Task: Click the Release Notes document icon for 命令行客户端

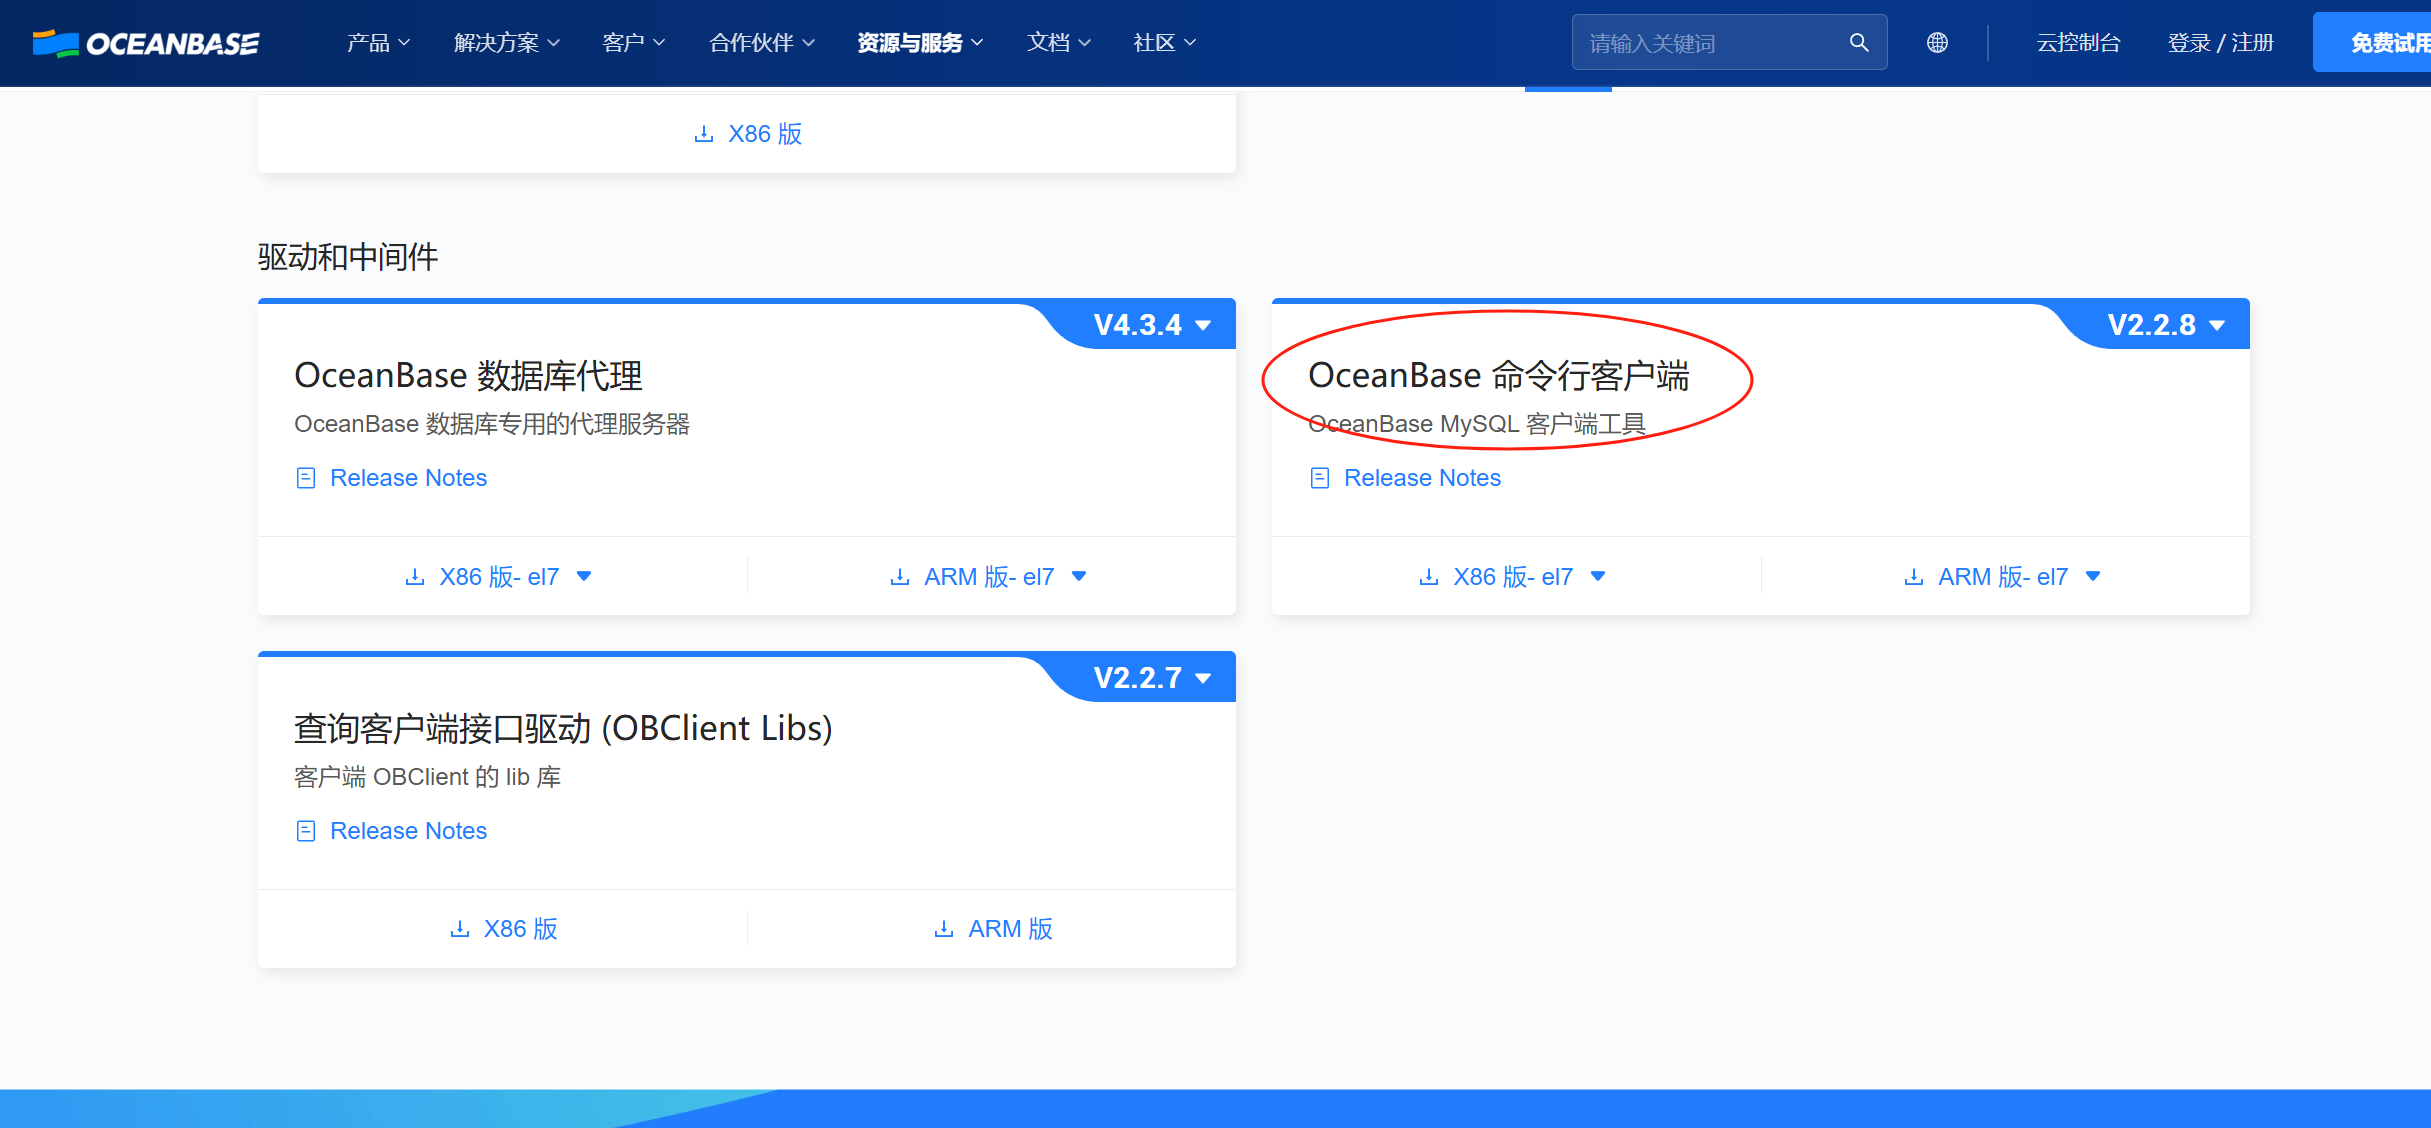Action: 1320,478
